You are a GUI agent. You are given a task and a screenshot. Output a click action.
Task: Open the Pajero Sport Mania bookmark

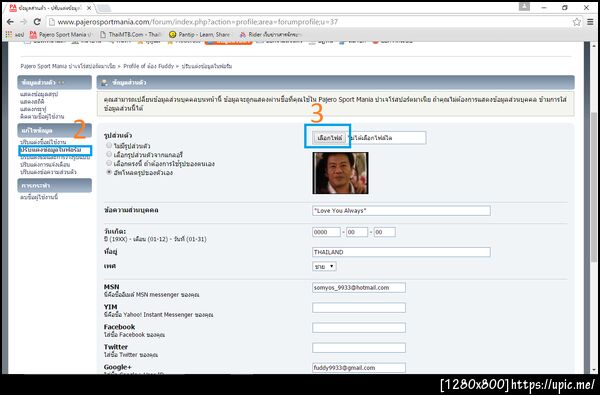(60, 34)
